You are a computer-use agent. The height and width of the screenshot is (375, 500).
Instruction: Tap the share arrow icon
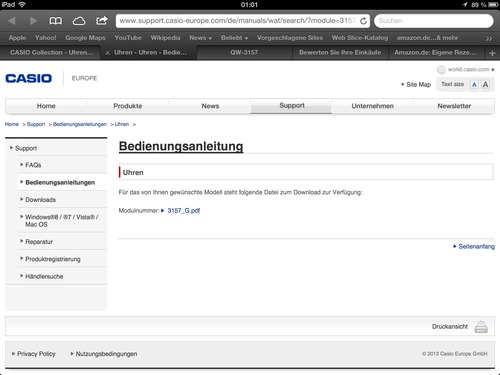click(x=102, y=21)
